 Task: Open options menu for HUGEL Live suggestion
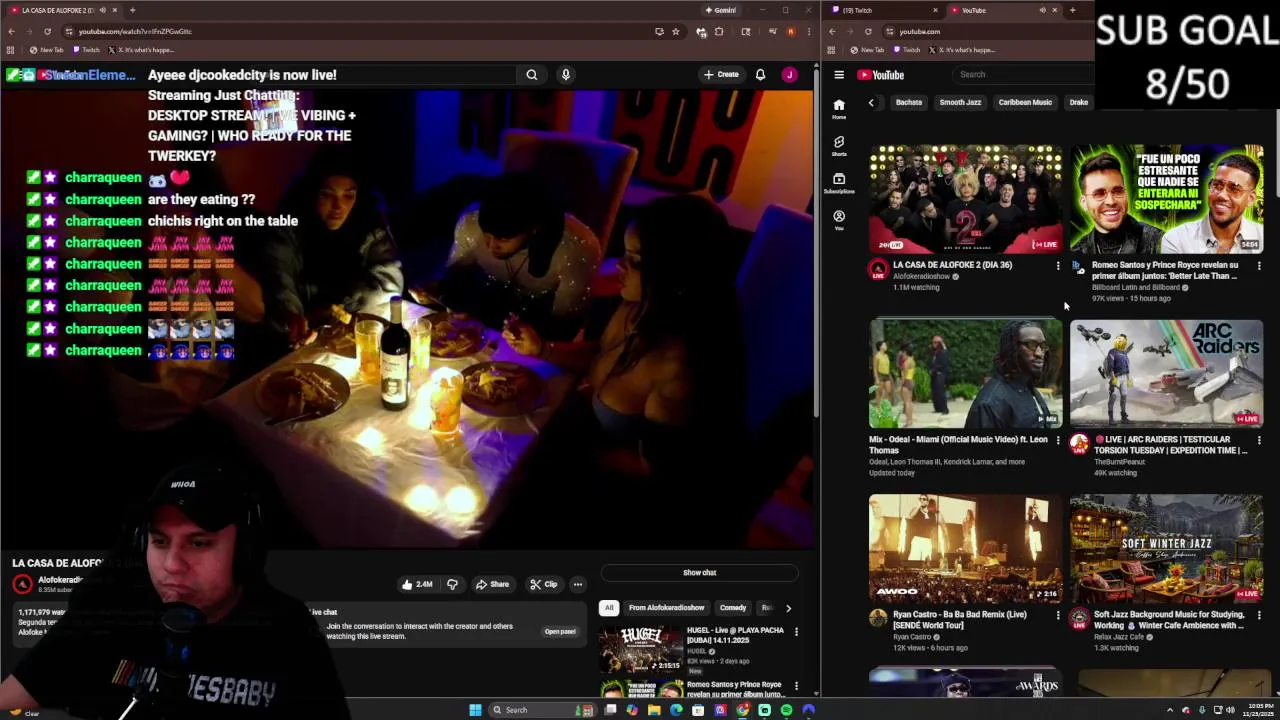click(796, 631)
